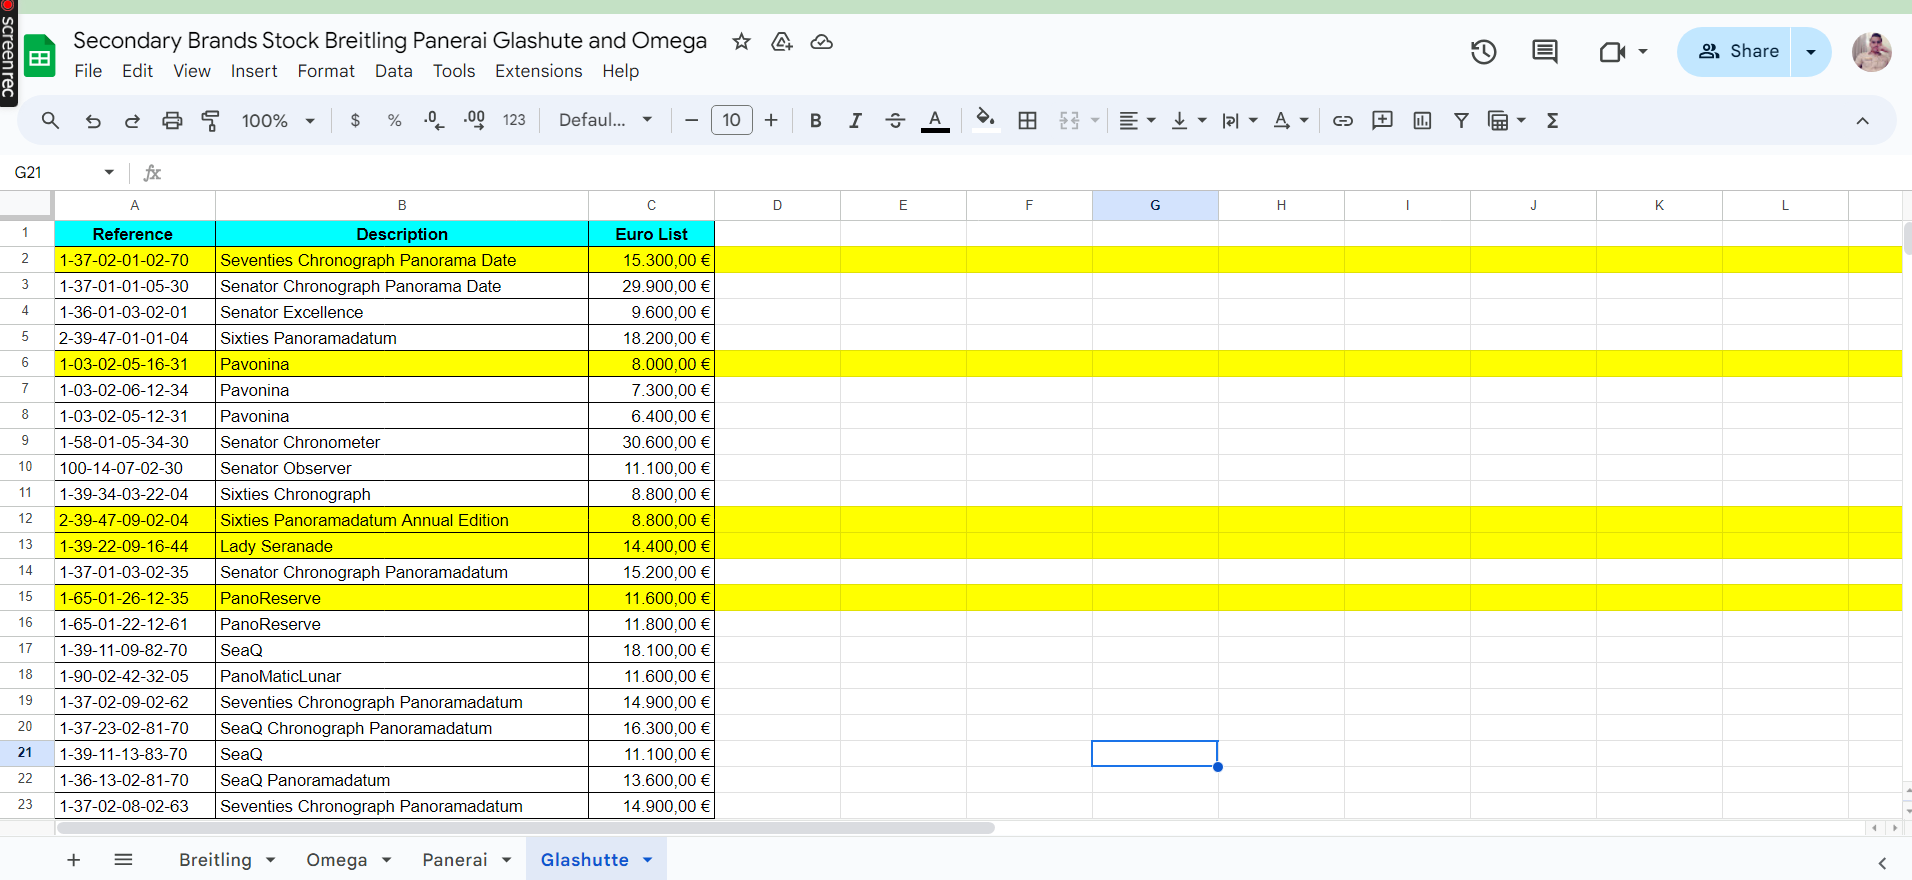The width and height of the screenshot is (1912, 880).
Task: Open the Google Sheets home icon
Action: pos(40,56)
